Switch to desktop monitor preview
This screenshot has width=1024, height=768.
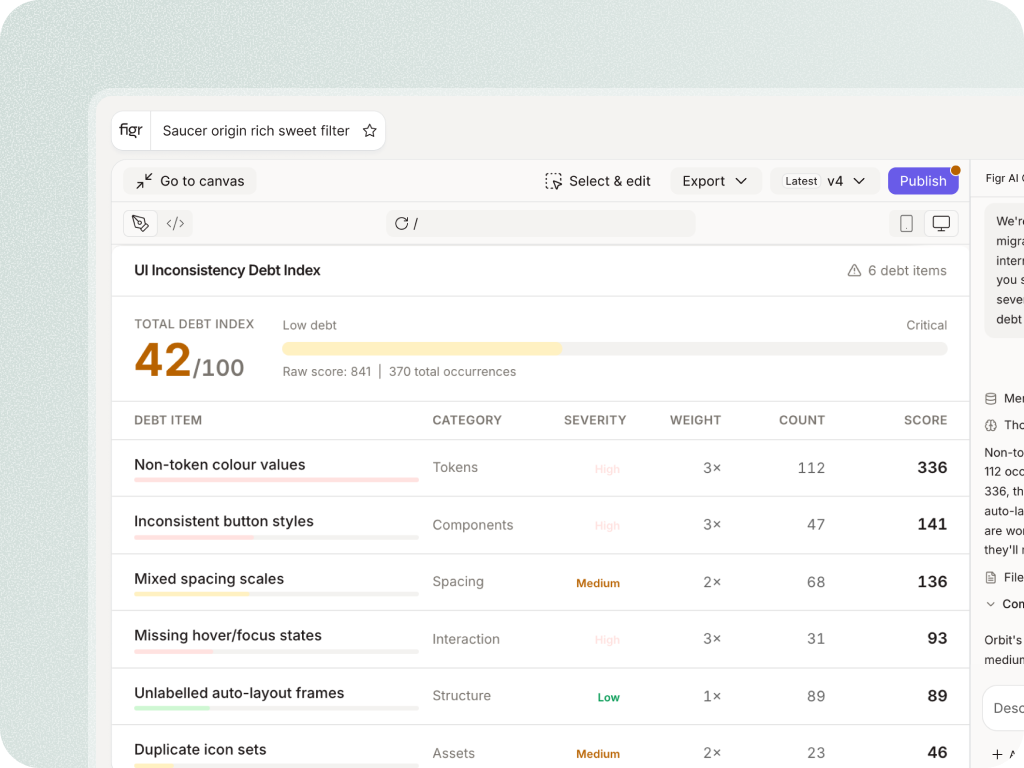[941, 223]
